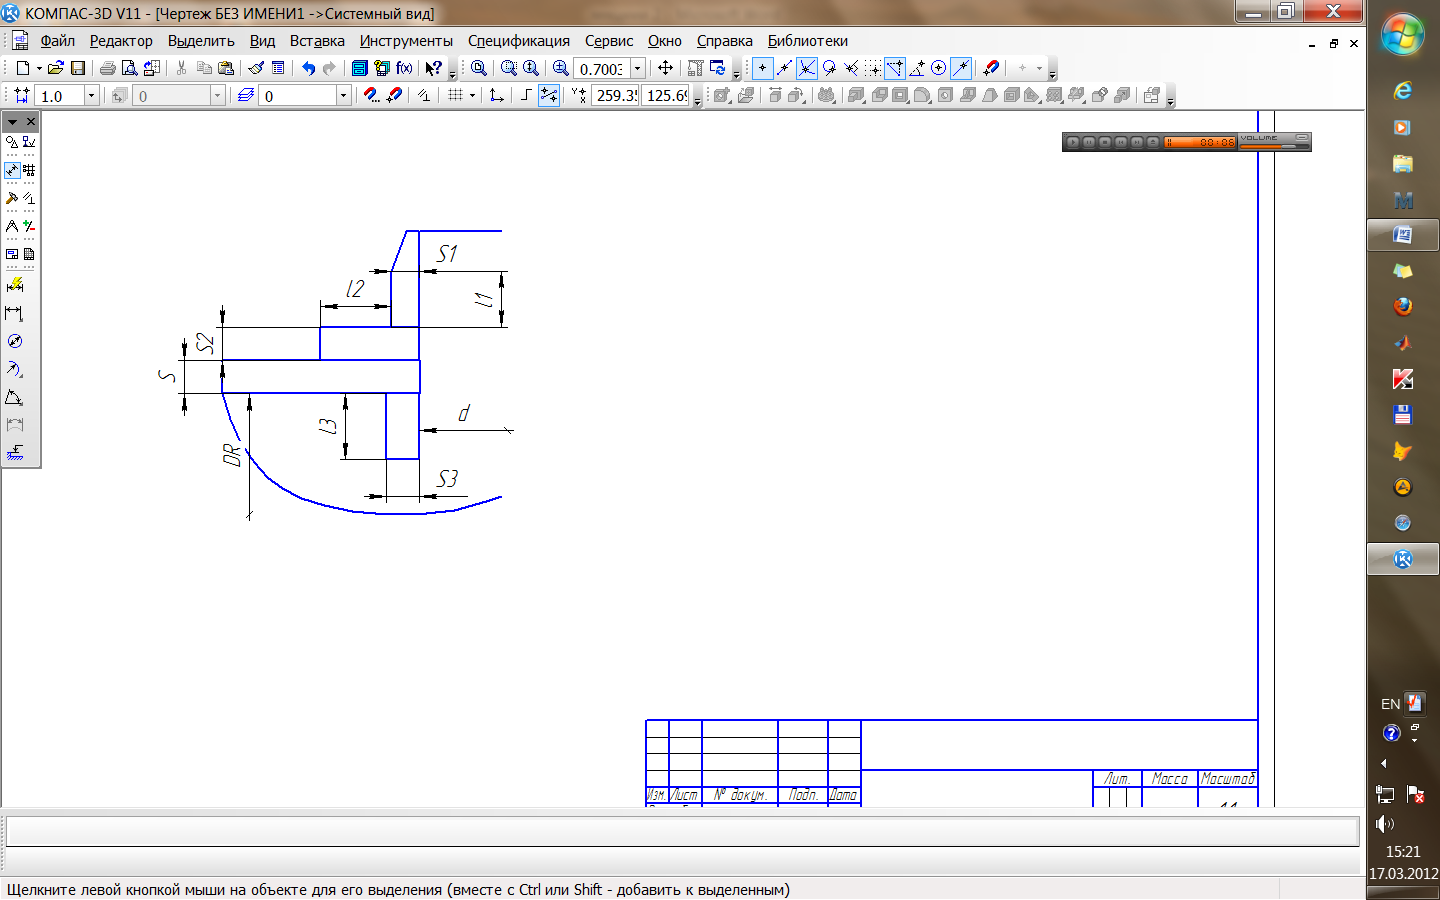Expand the zoom scale 0.7003 dropdown
The height and width of the screenshot is (900, 1440).
(637, 68)
